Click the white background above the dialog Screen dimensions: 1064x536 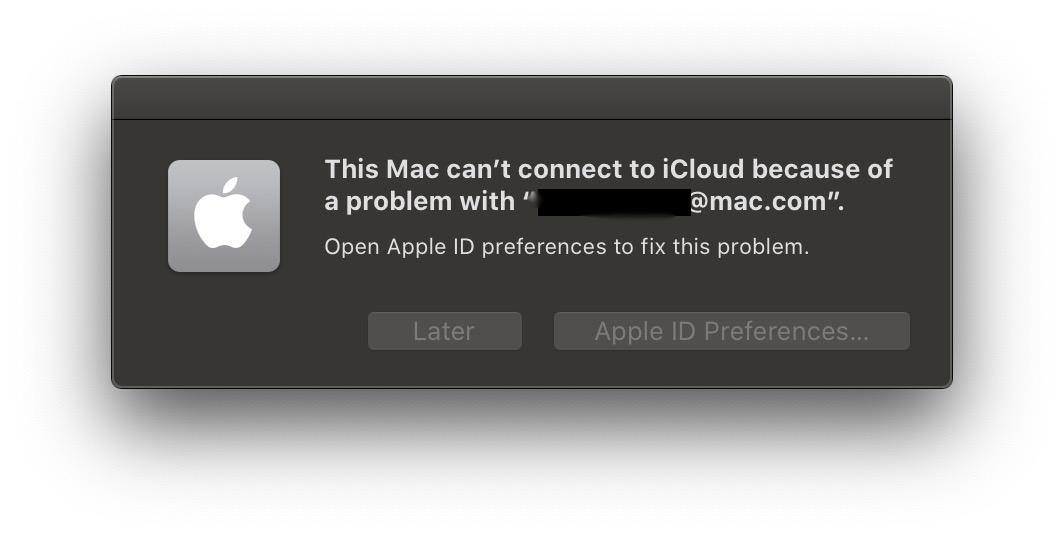coord(531,35)
